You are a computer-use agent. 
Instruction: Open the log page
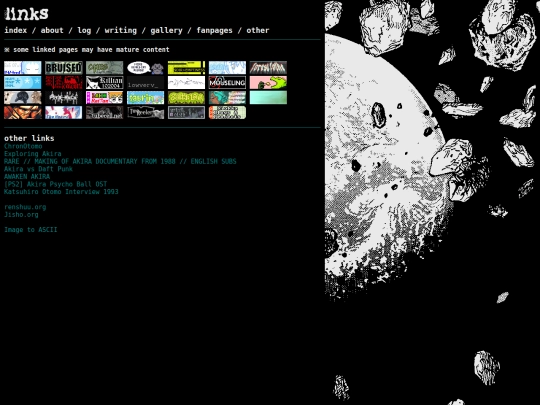coord(84,30)
